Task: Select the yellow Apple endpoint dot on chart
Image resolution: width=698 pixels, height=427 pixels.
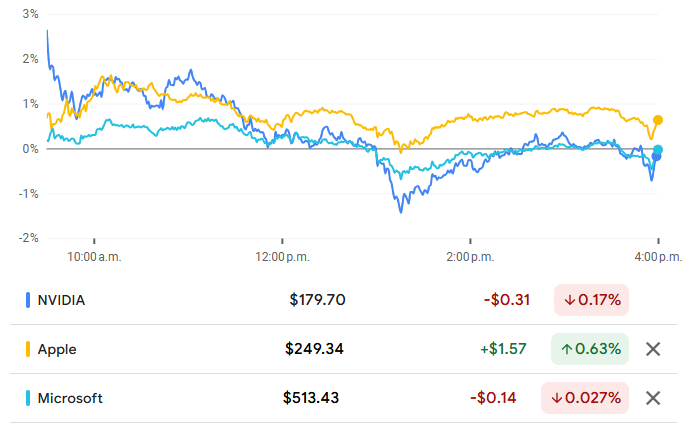Action: [x=658, y=120]
